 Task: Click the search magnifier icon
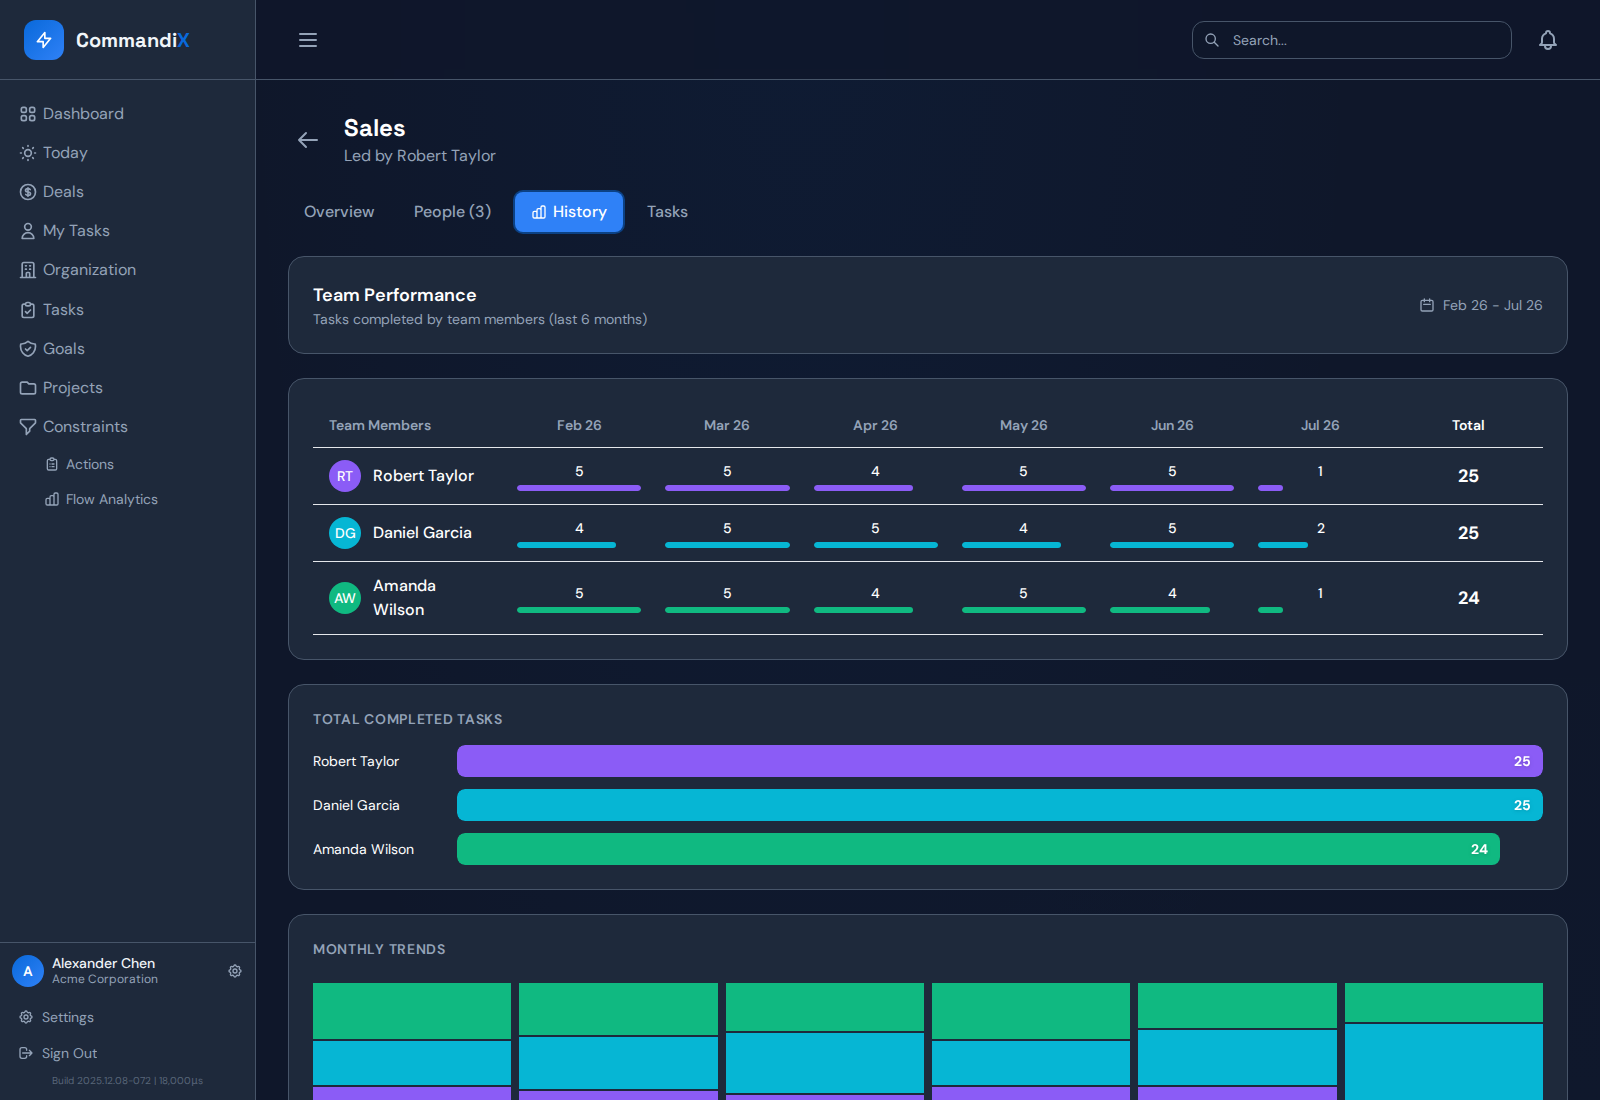pos(1212,40)
